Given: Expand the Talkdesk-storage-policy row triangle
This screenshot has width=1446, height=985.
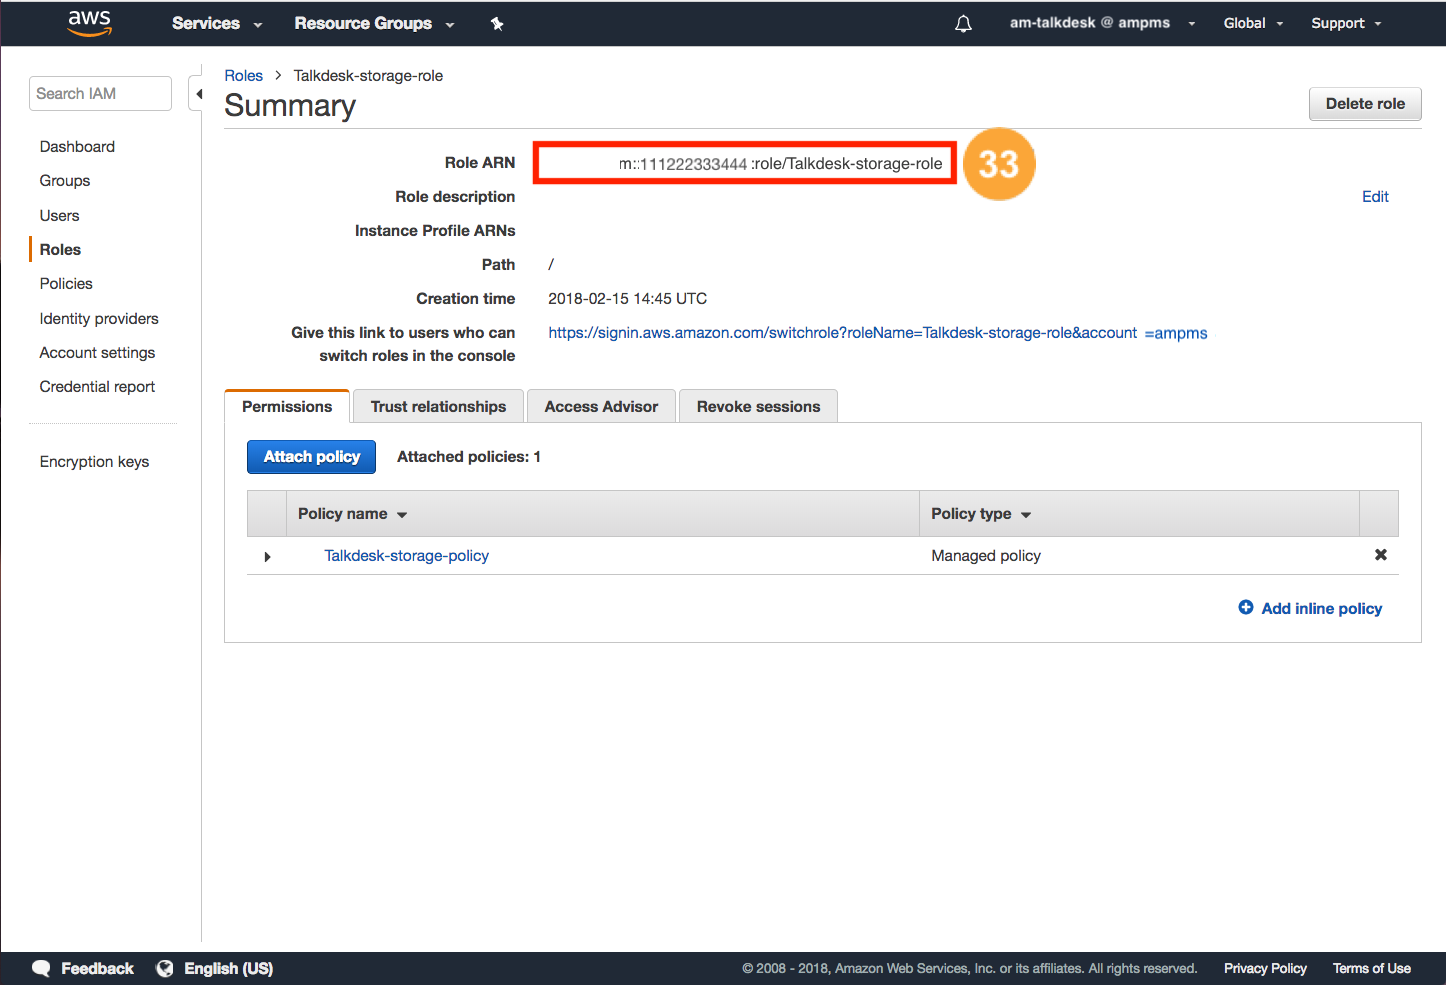Looking at the screenshot, I should [267, 556].
